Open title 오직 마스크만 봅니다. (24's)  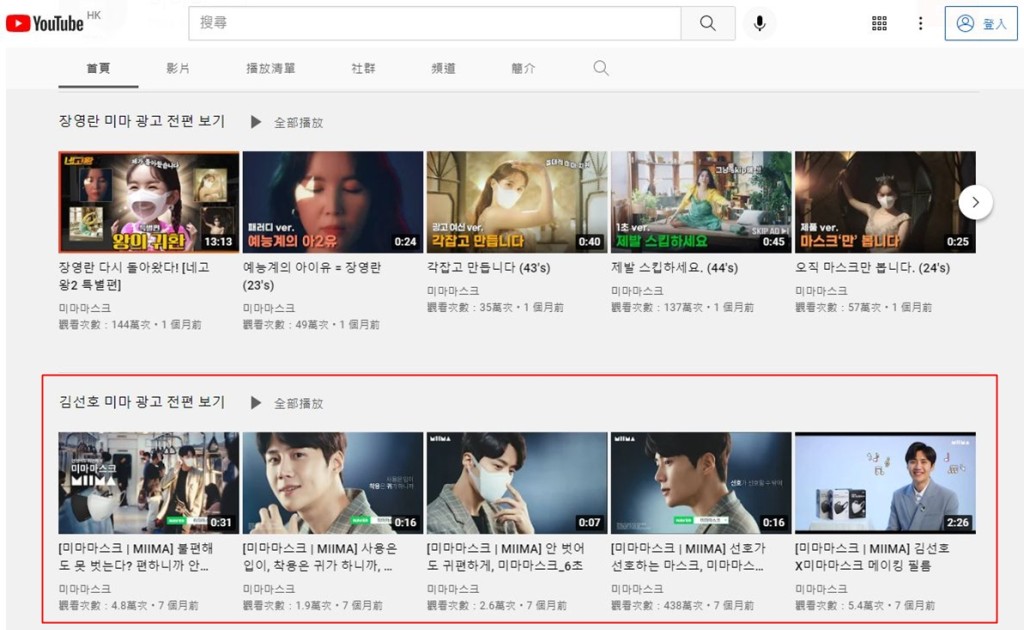872,268
